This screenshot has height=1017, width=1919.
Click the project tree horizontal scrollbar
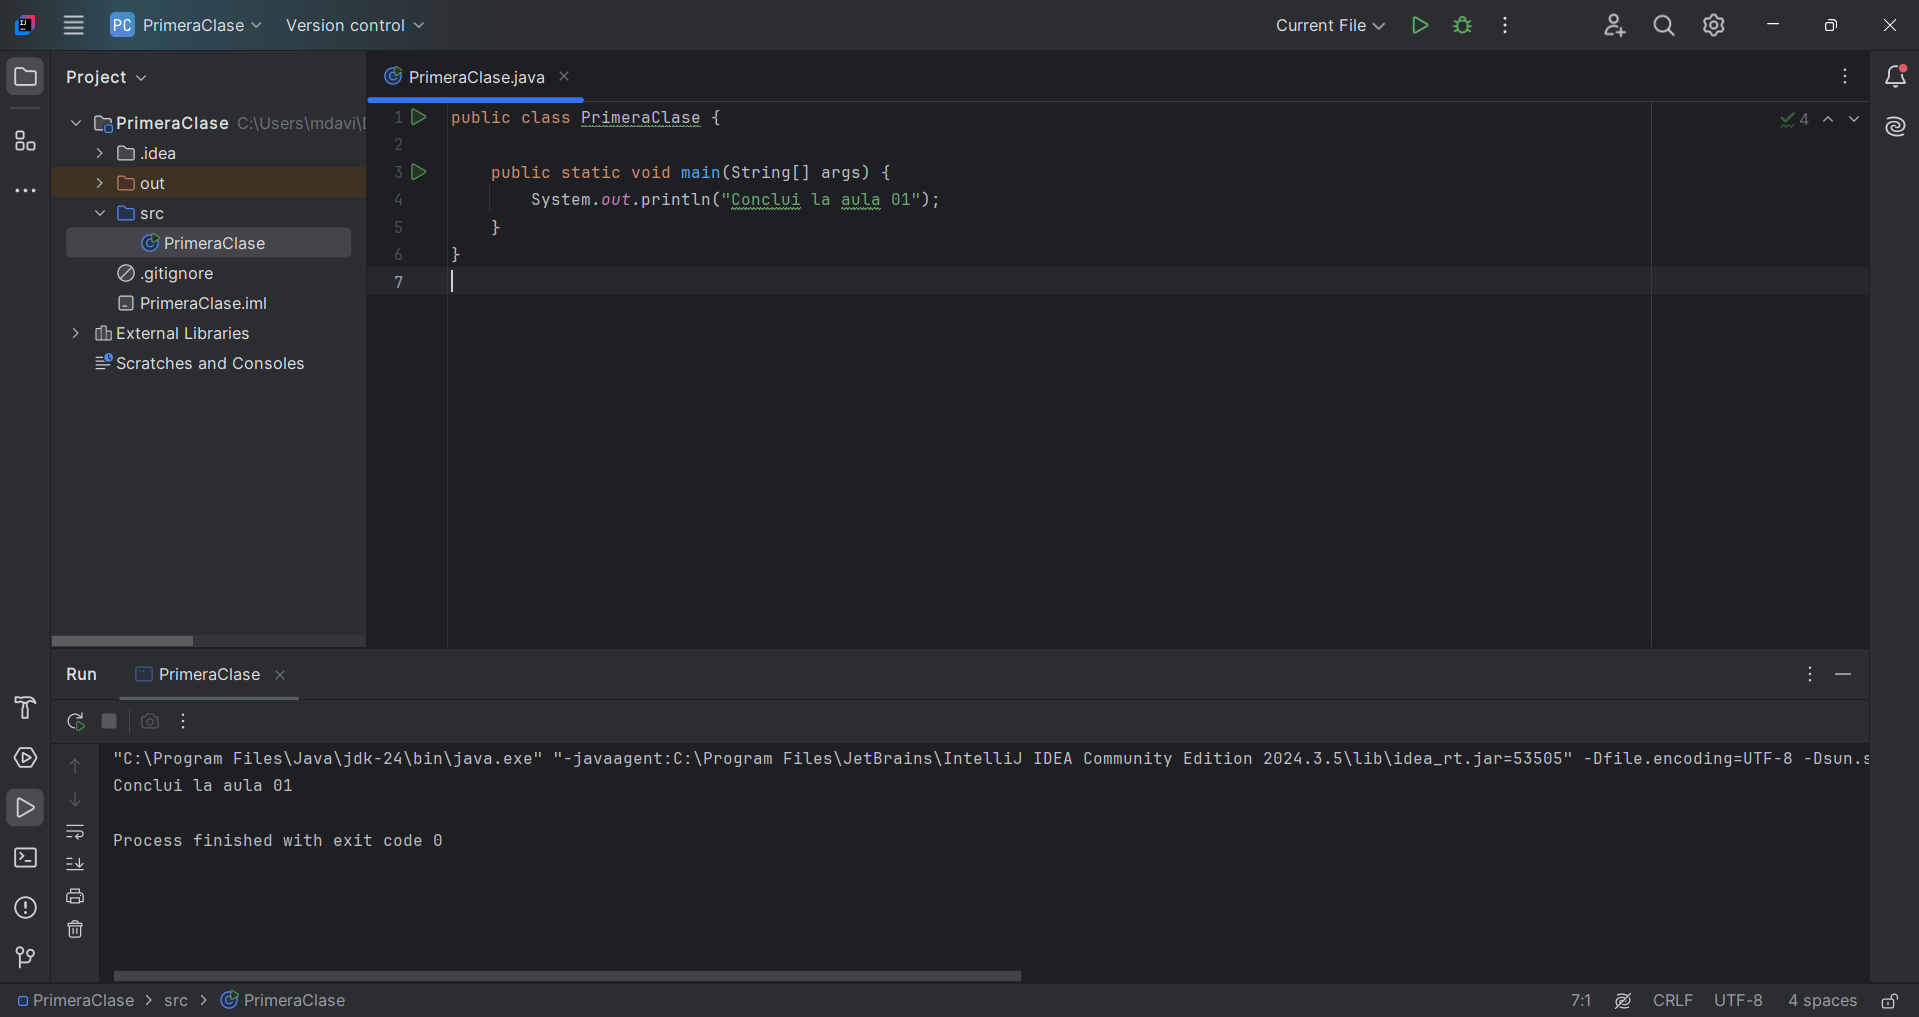click(x=122, y=641)
